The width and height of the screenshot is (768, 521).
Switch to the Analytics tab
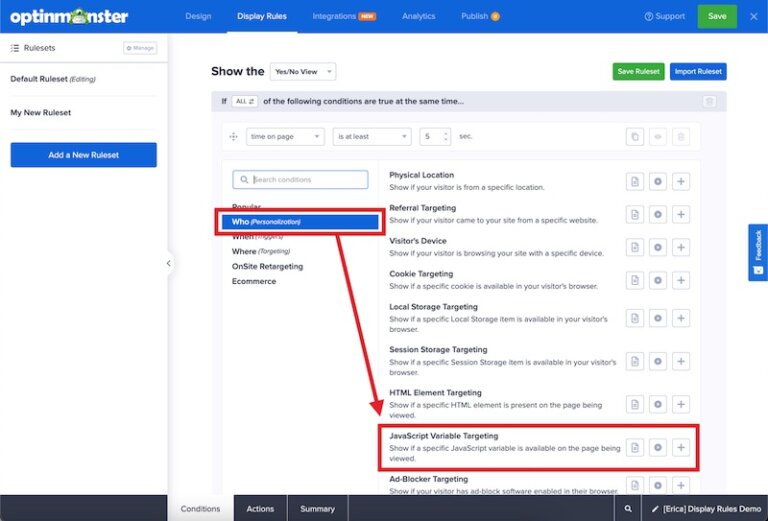pos(418,16)
